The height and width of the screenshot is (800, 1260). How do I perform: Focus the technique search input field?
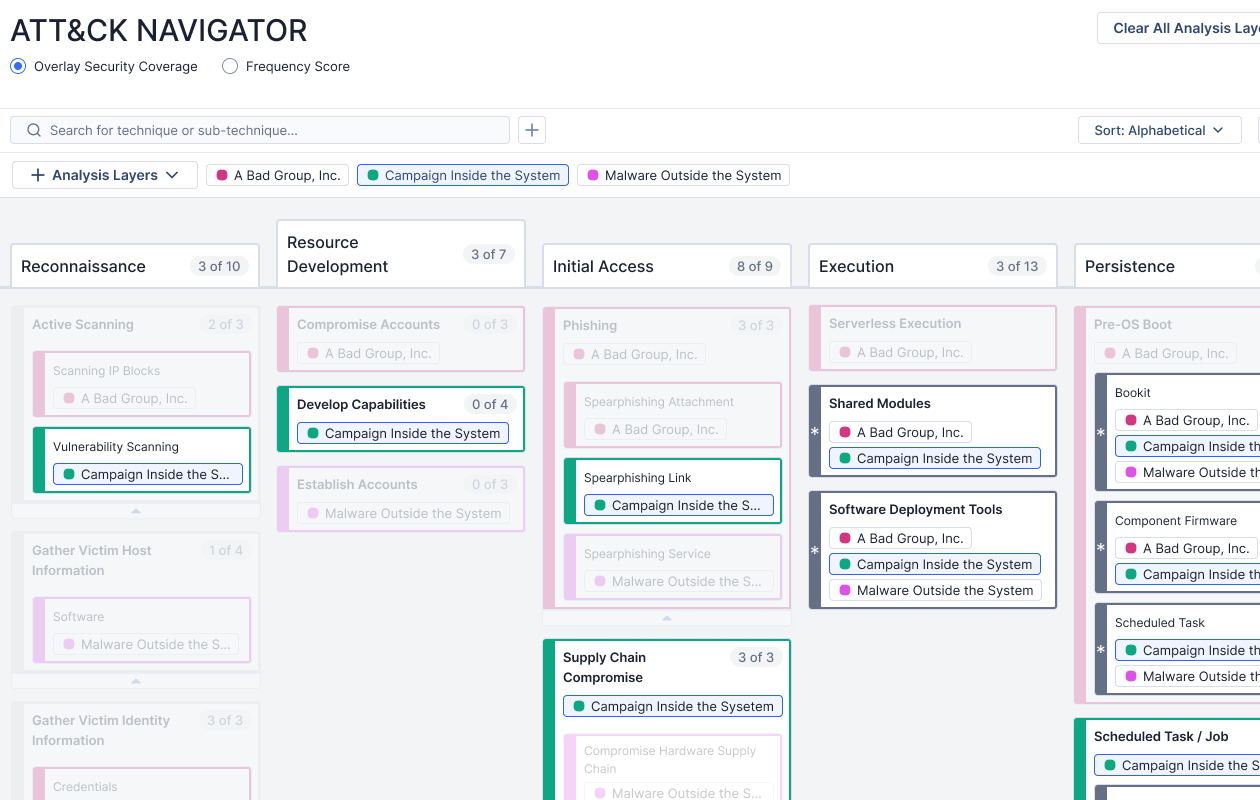260,130
